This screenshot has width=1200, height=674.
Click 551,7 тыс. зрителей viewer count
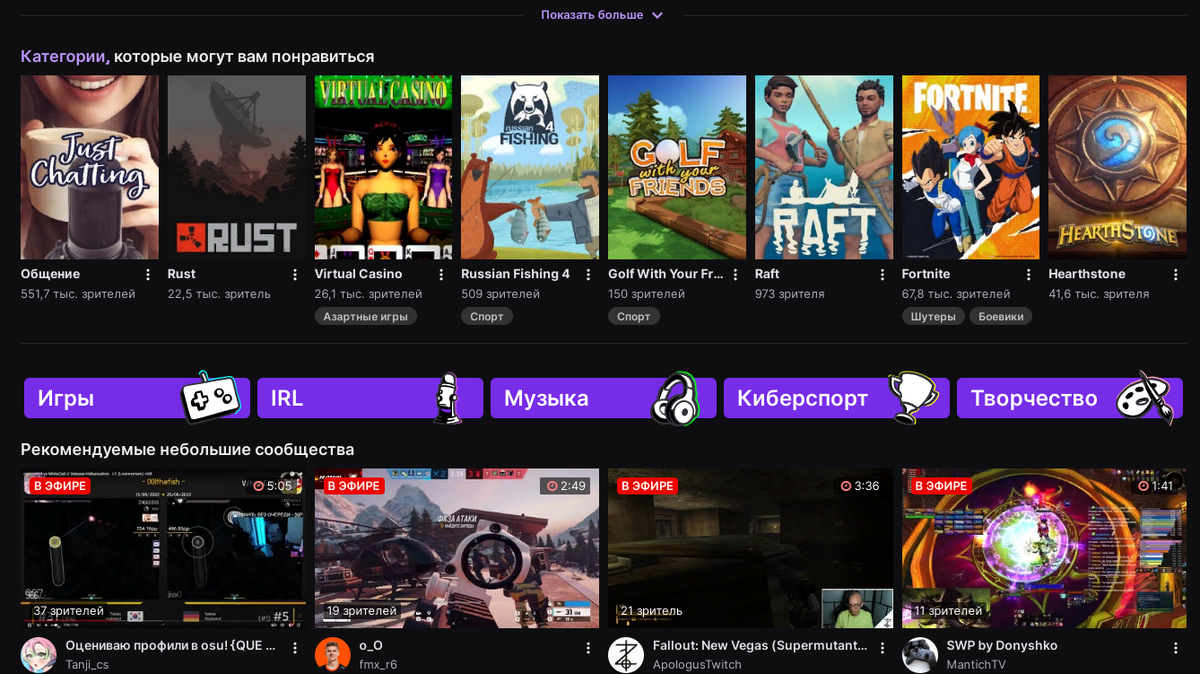point(78,294)
